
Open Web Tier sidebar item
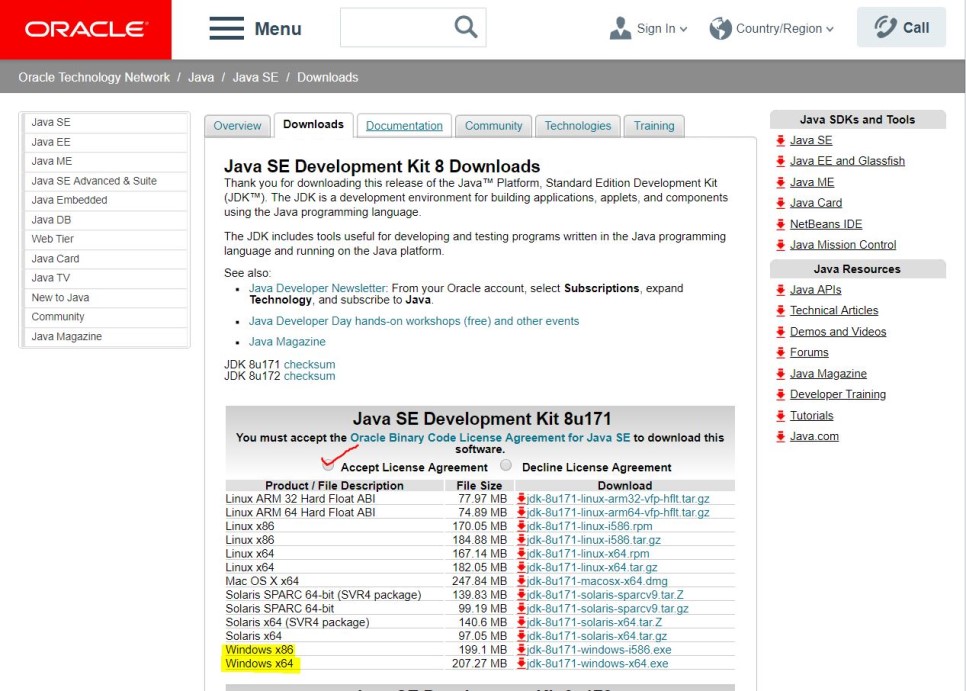click(x=105, y=239)
